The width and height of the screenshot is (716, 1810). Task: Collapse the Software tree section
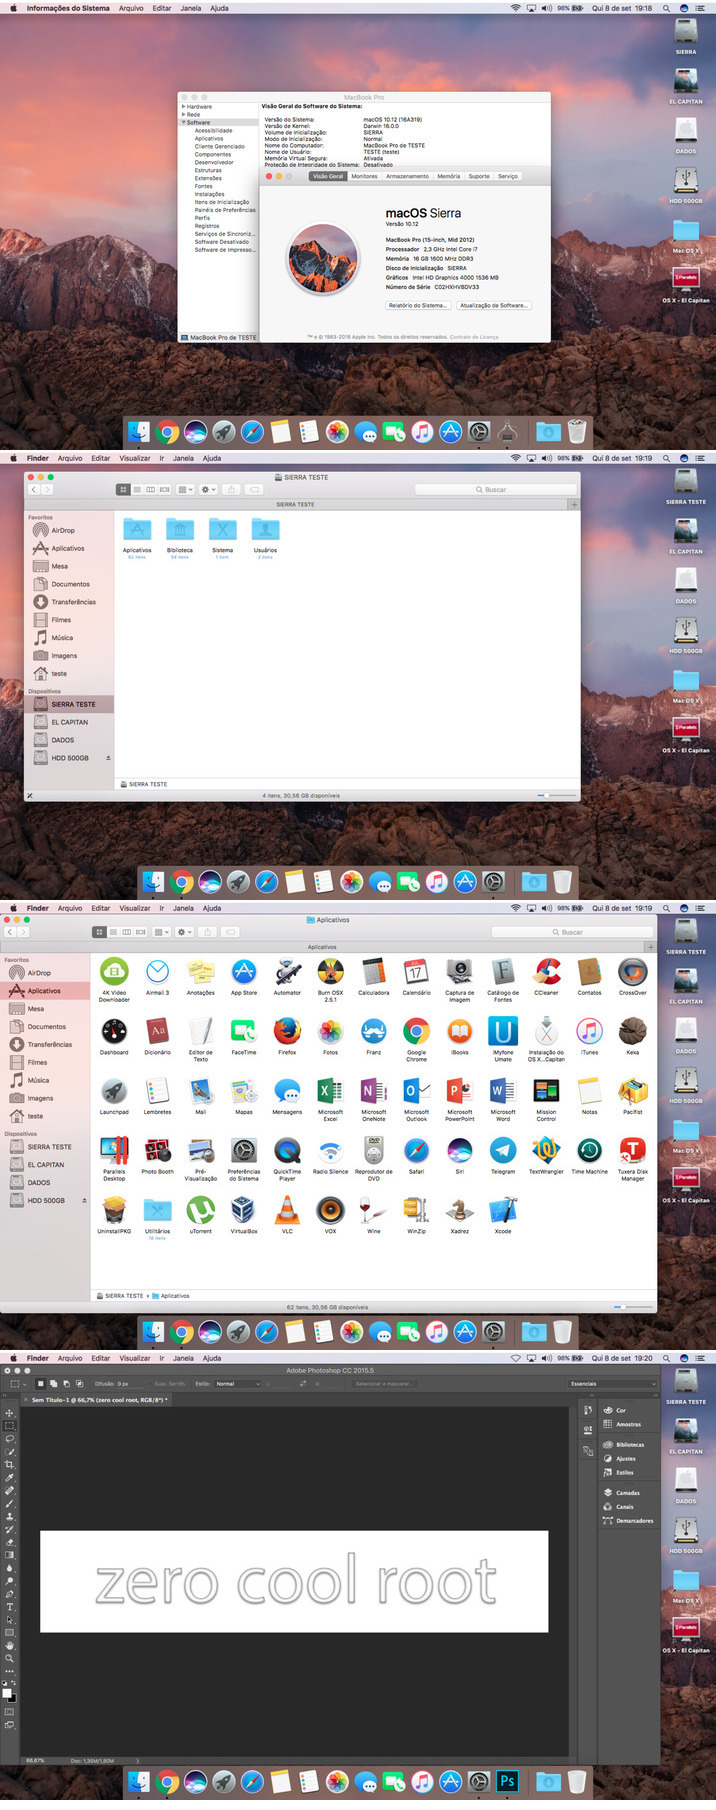pyautogui.click(x=183, y=122)
